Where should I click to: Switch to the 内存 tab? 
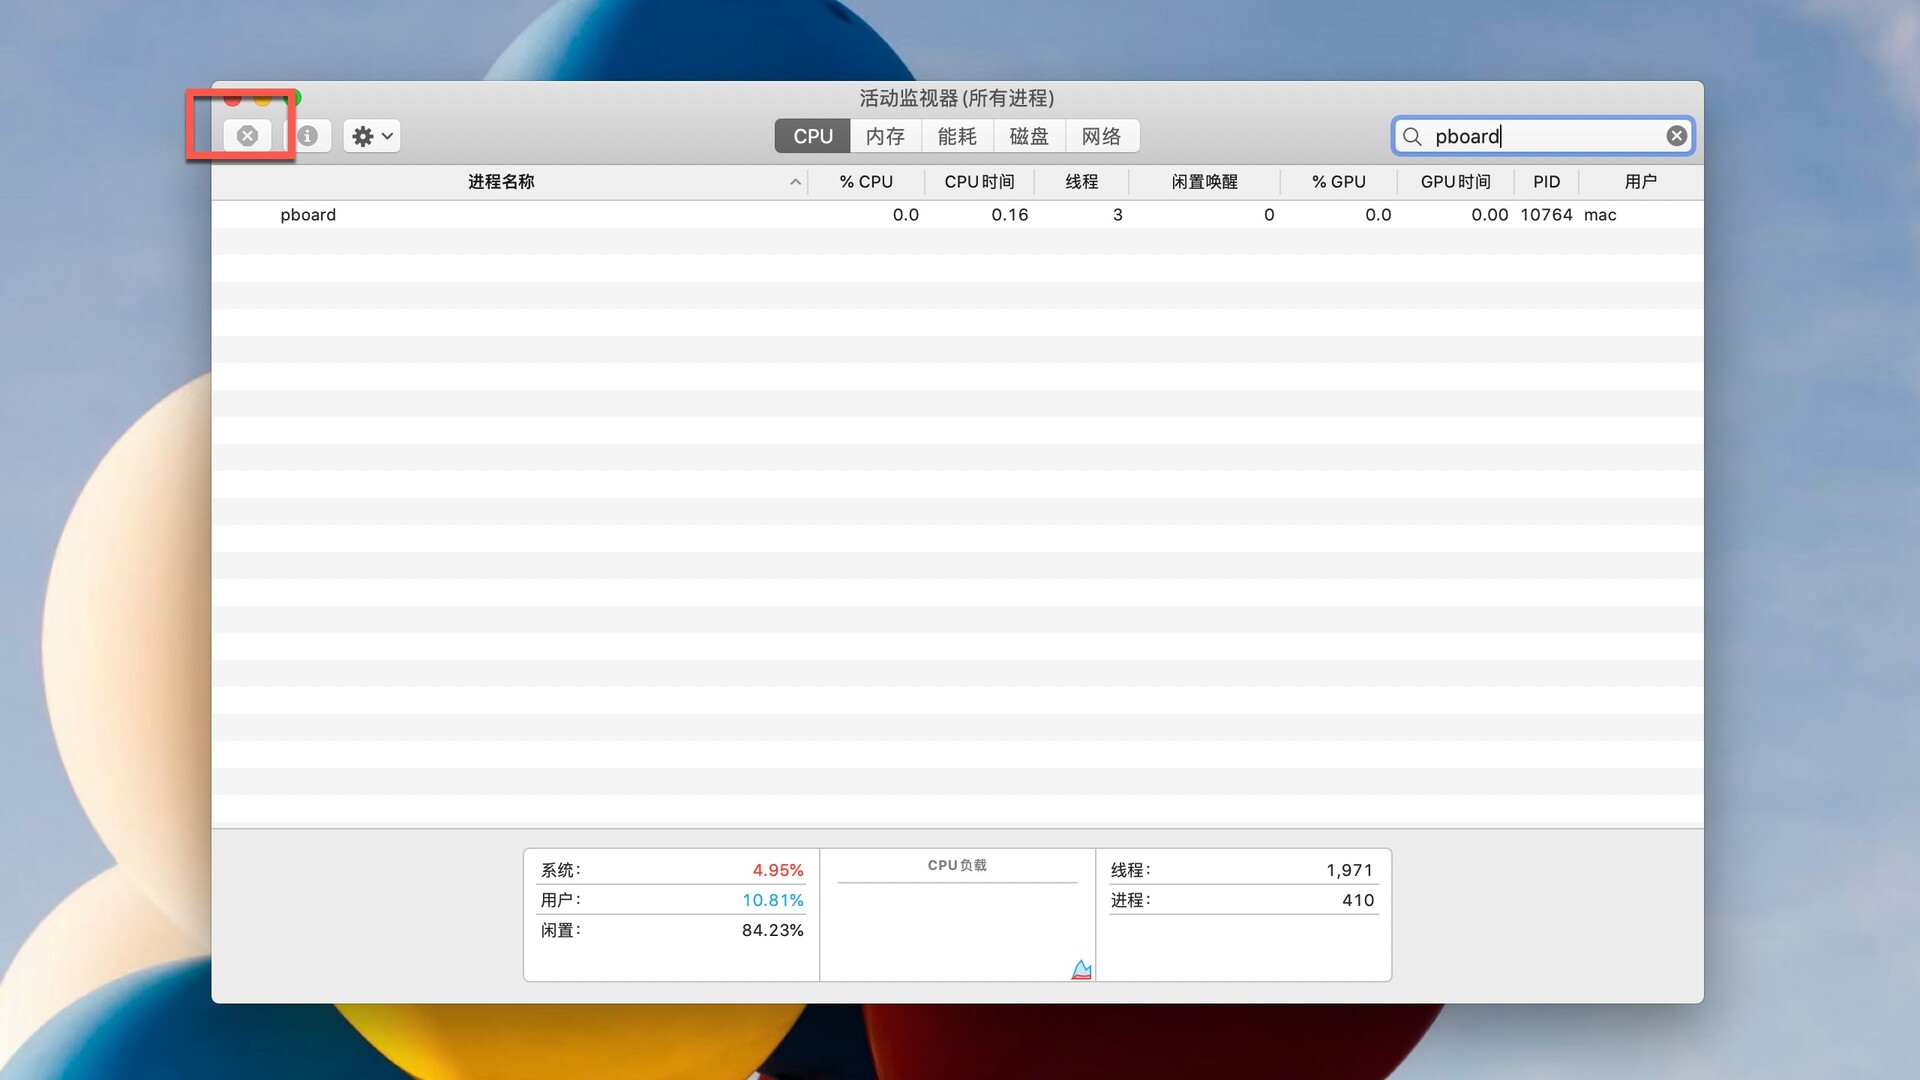coord(884,135)
